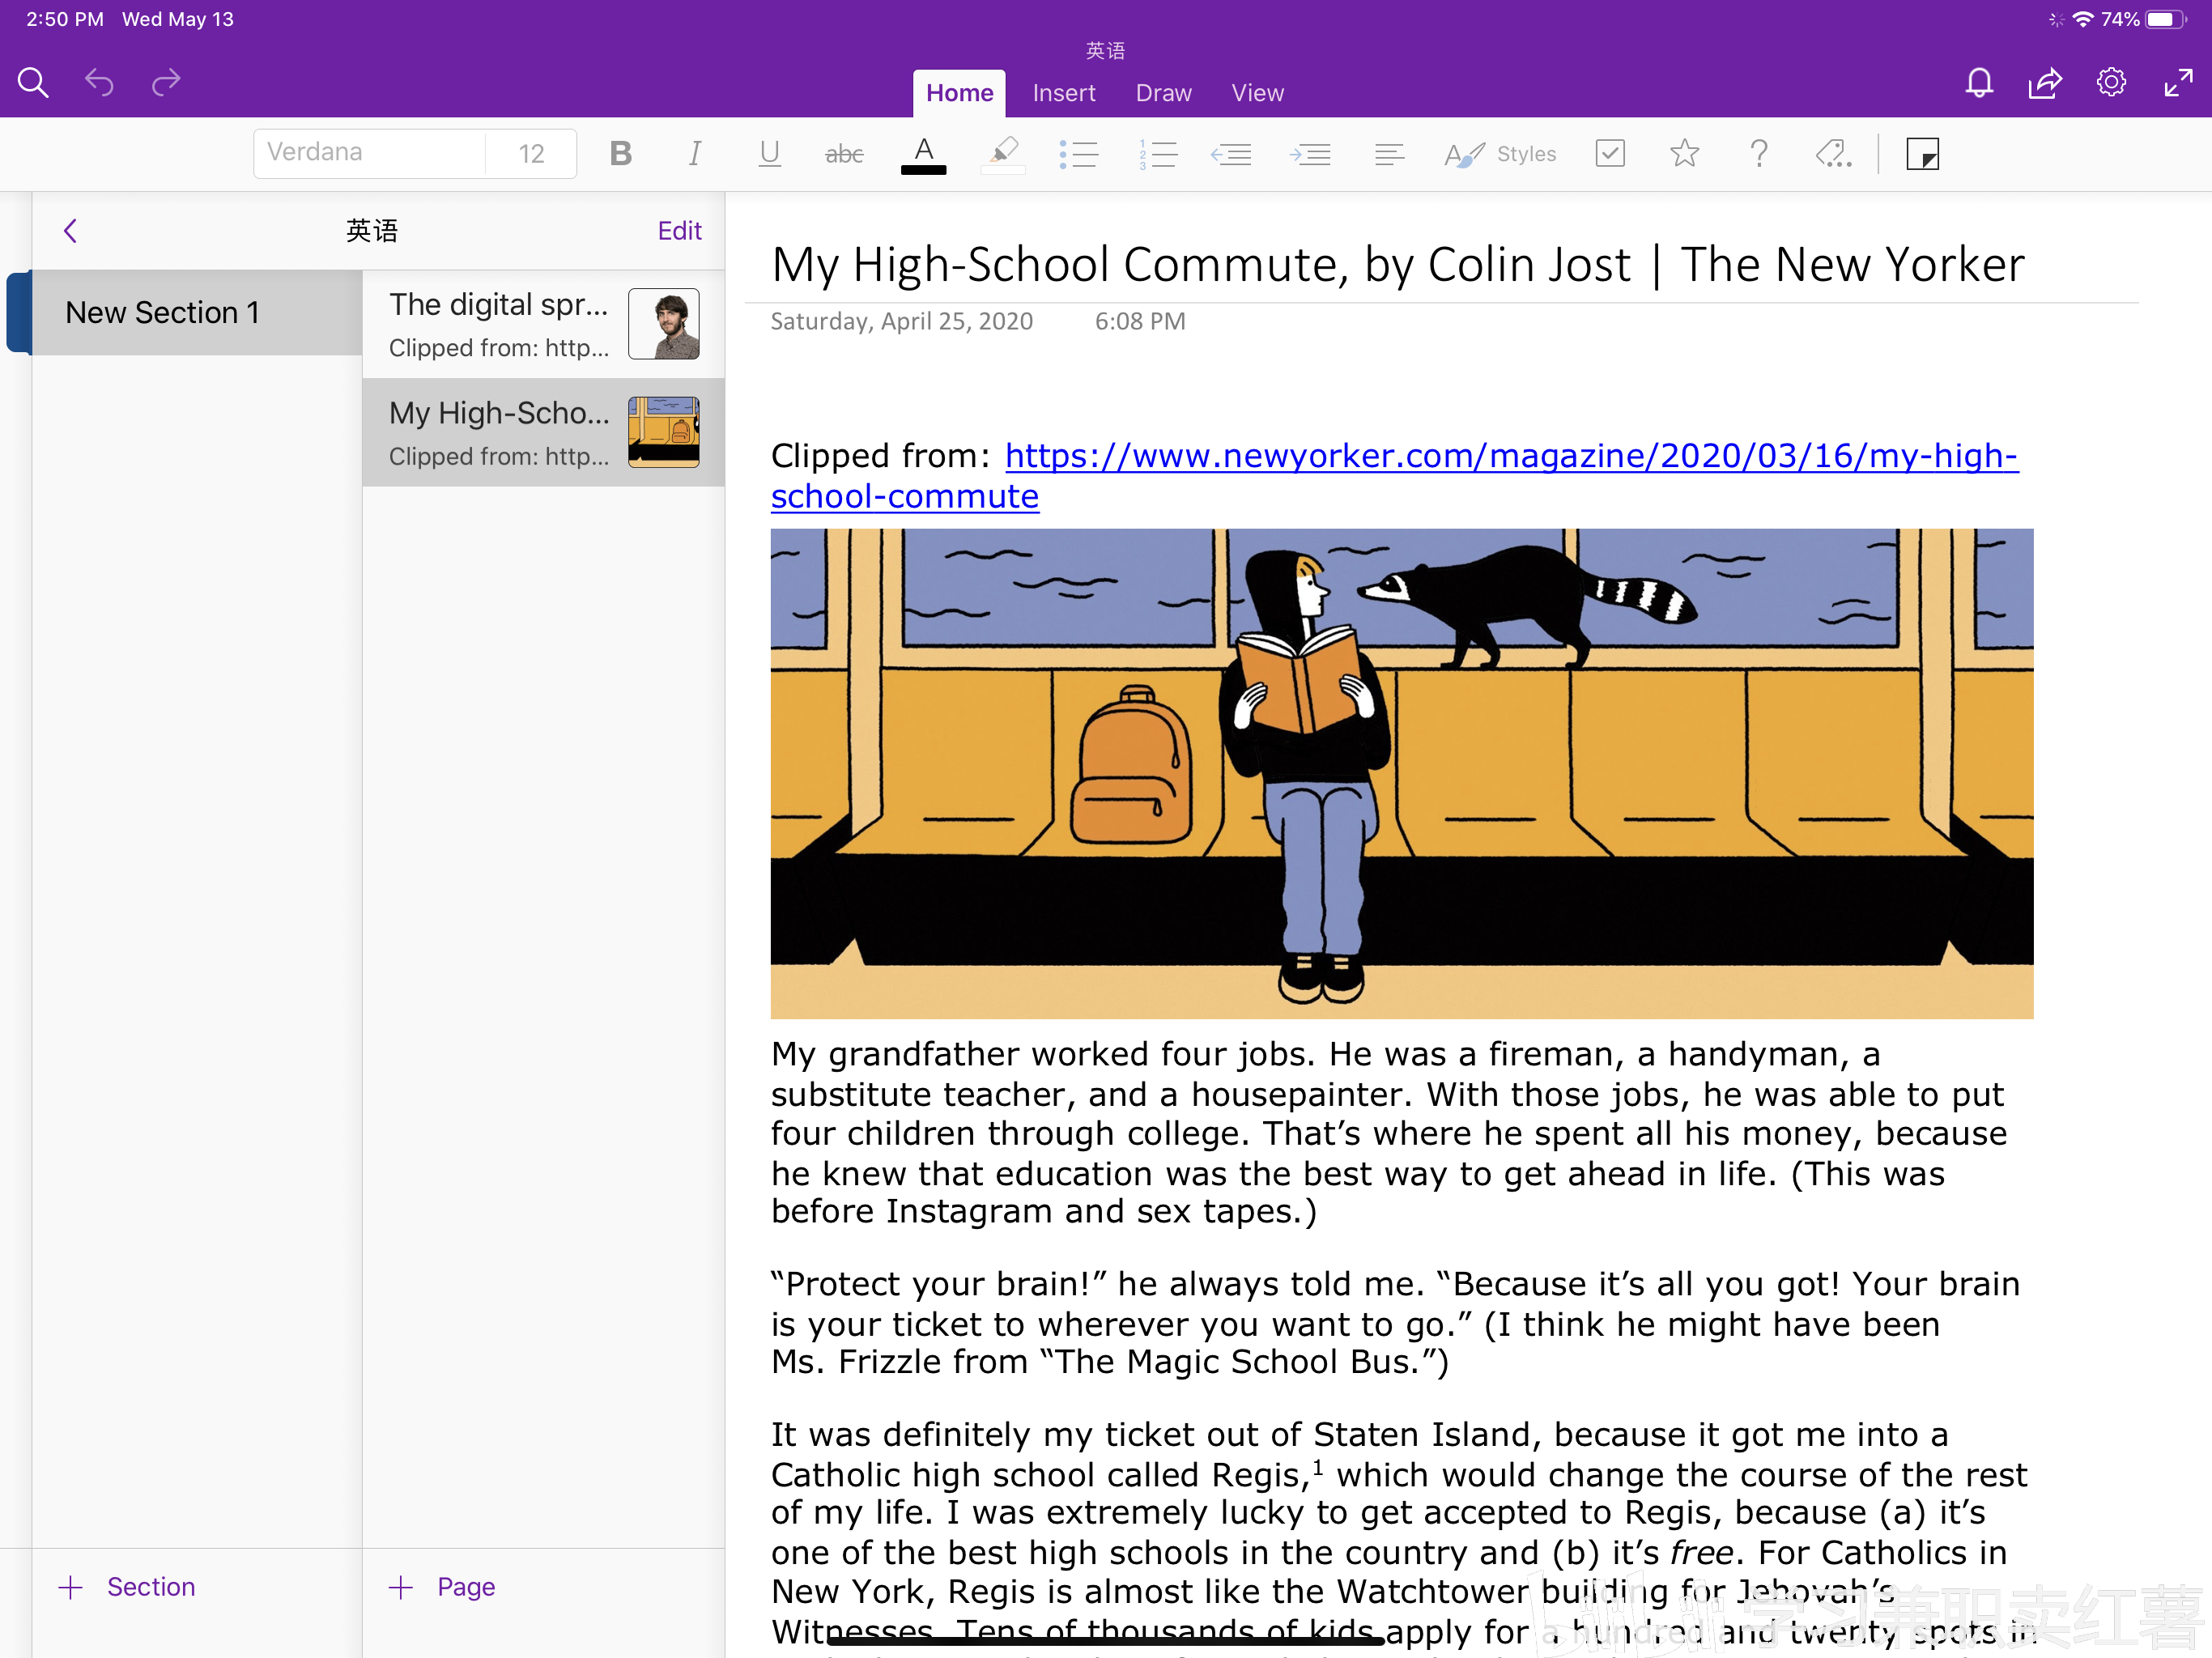Click the 6:08 PM timestamp
Image resolution: width=2212 pixels, height=1658 pixels.
tap(1140, 322)
